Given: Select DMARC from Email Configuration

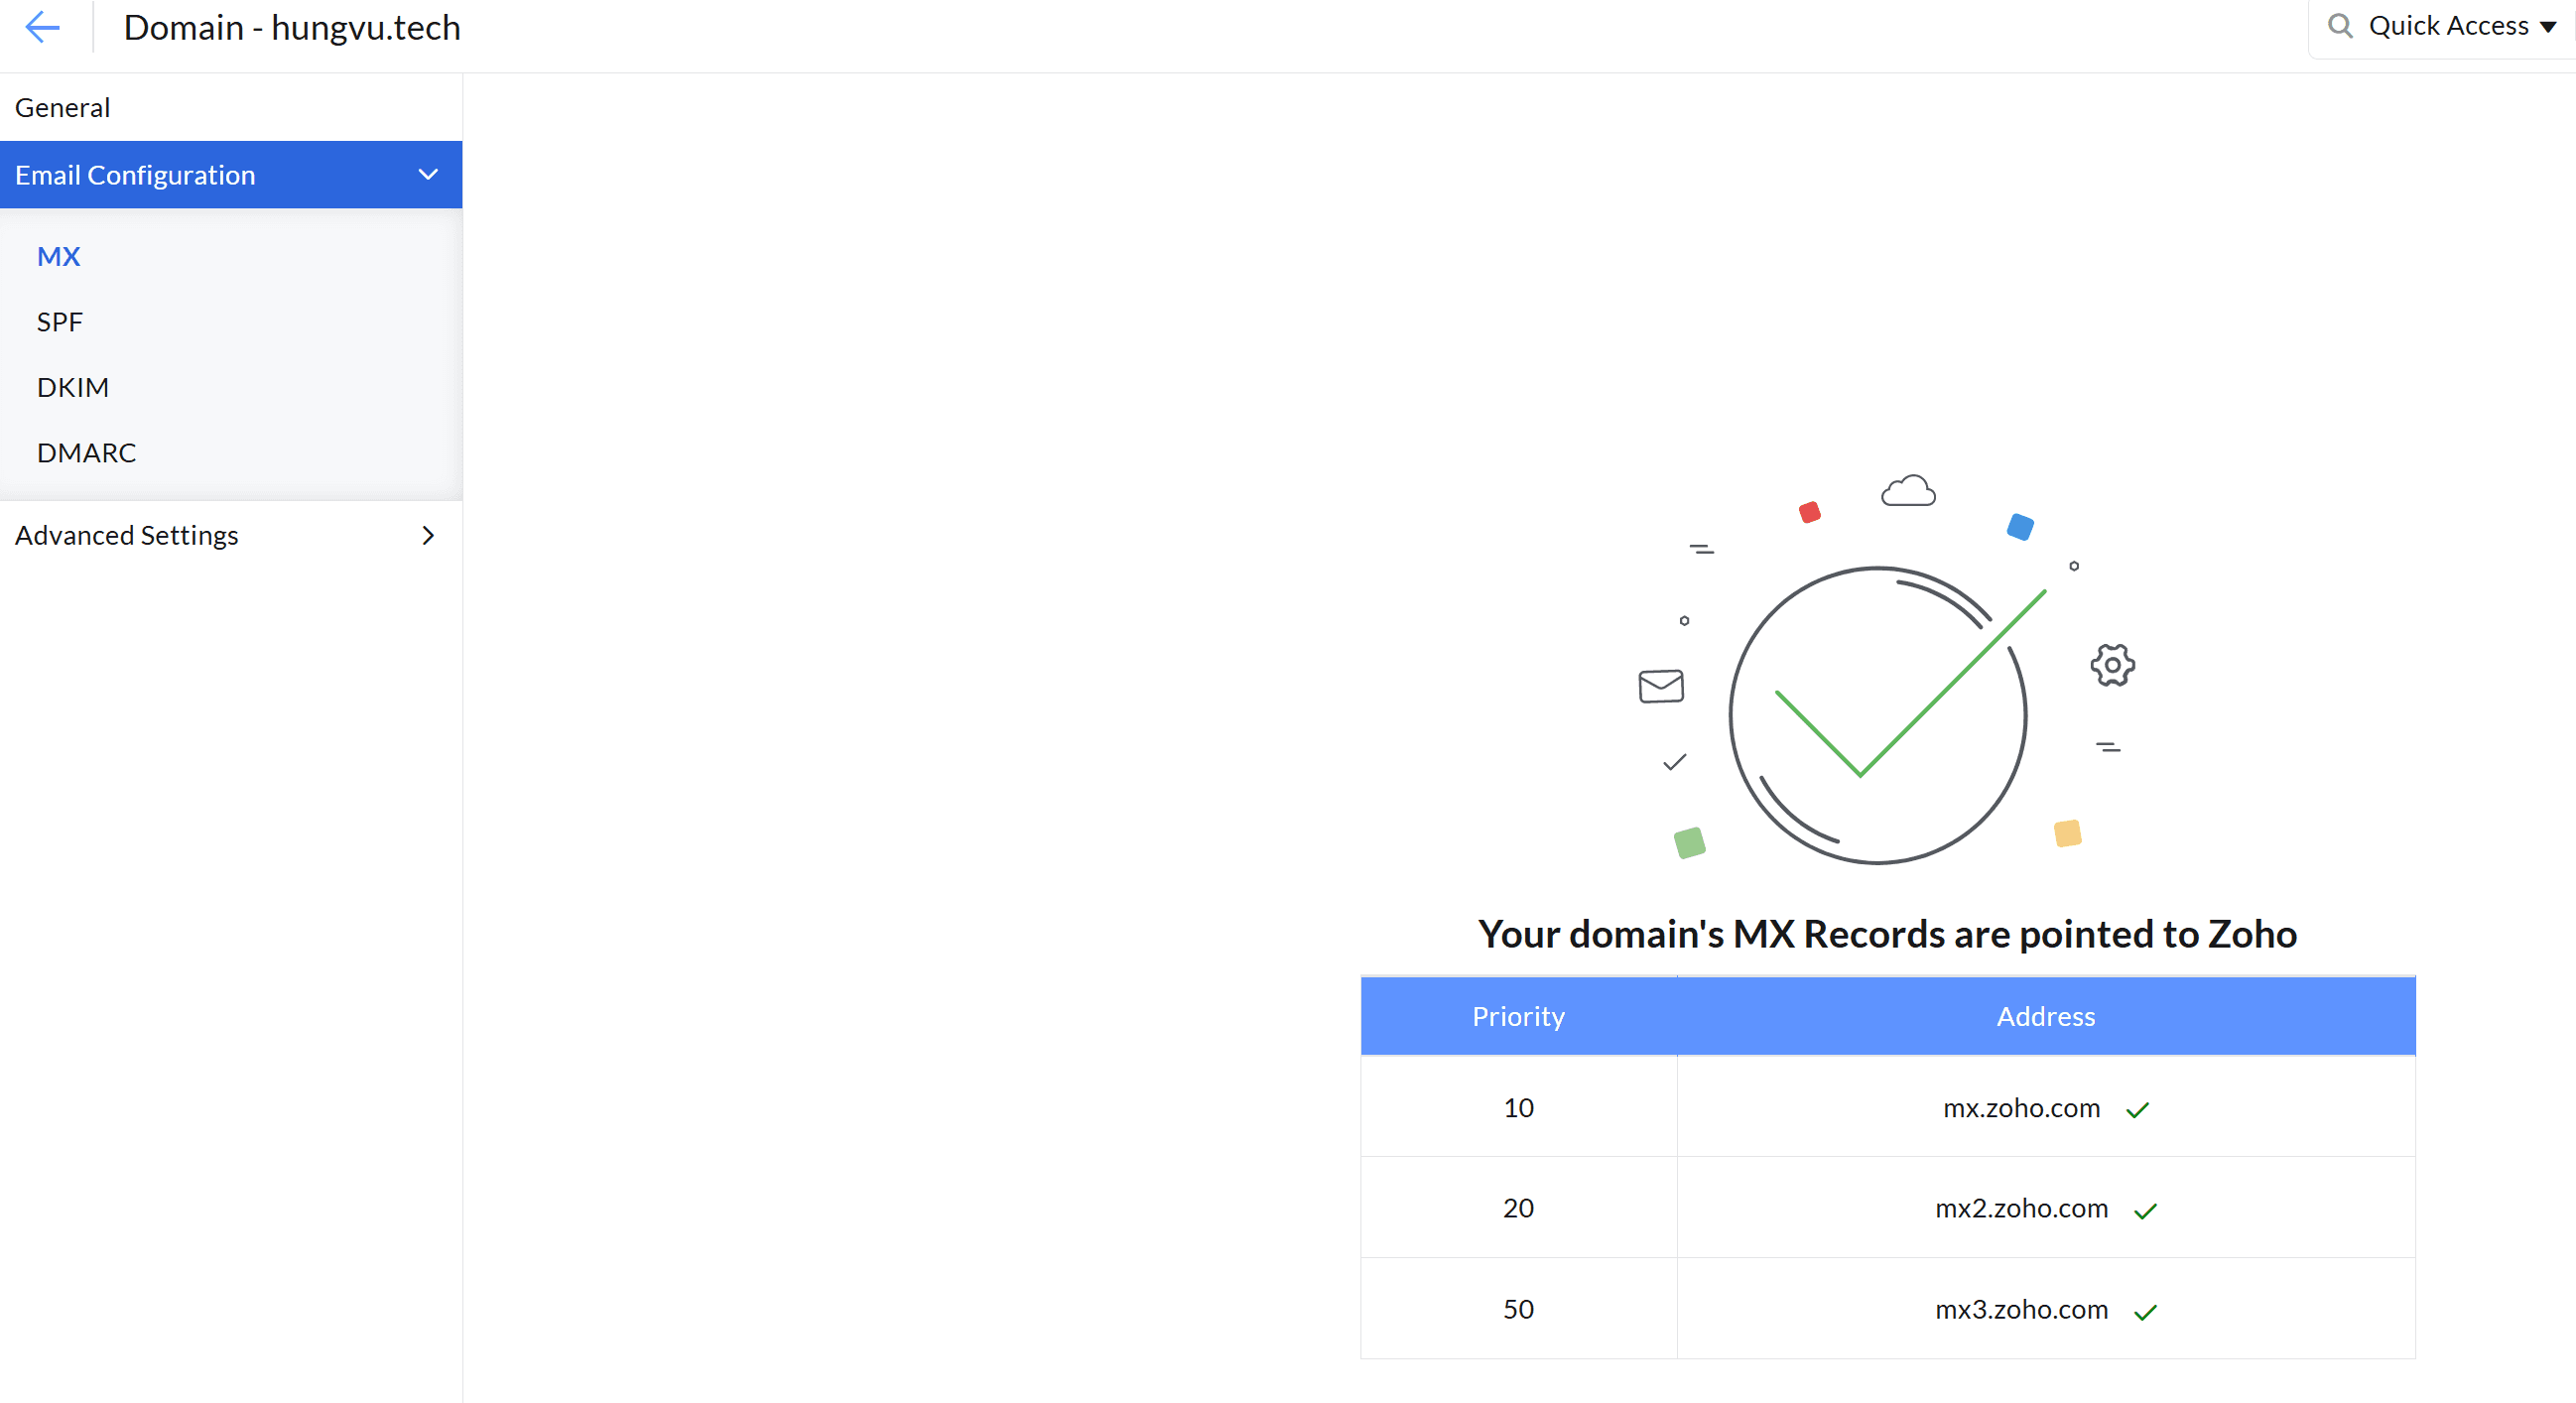Looking at the screenshot, I should 85,452.
